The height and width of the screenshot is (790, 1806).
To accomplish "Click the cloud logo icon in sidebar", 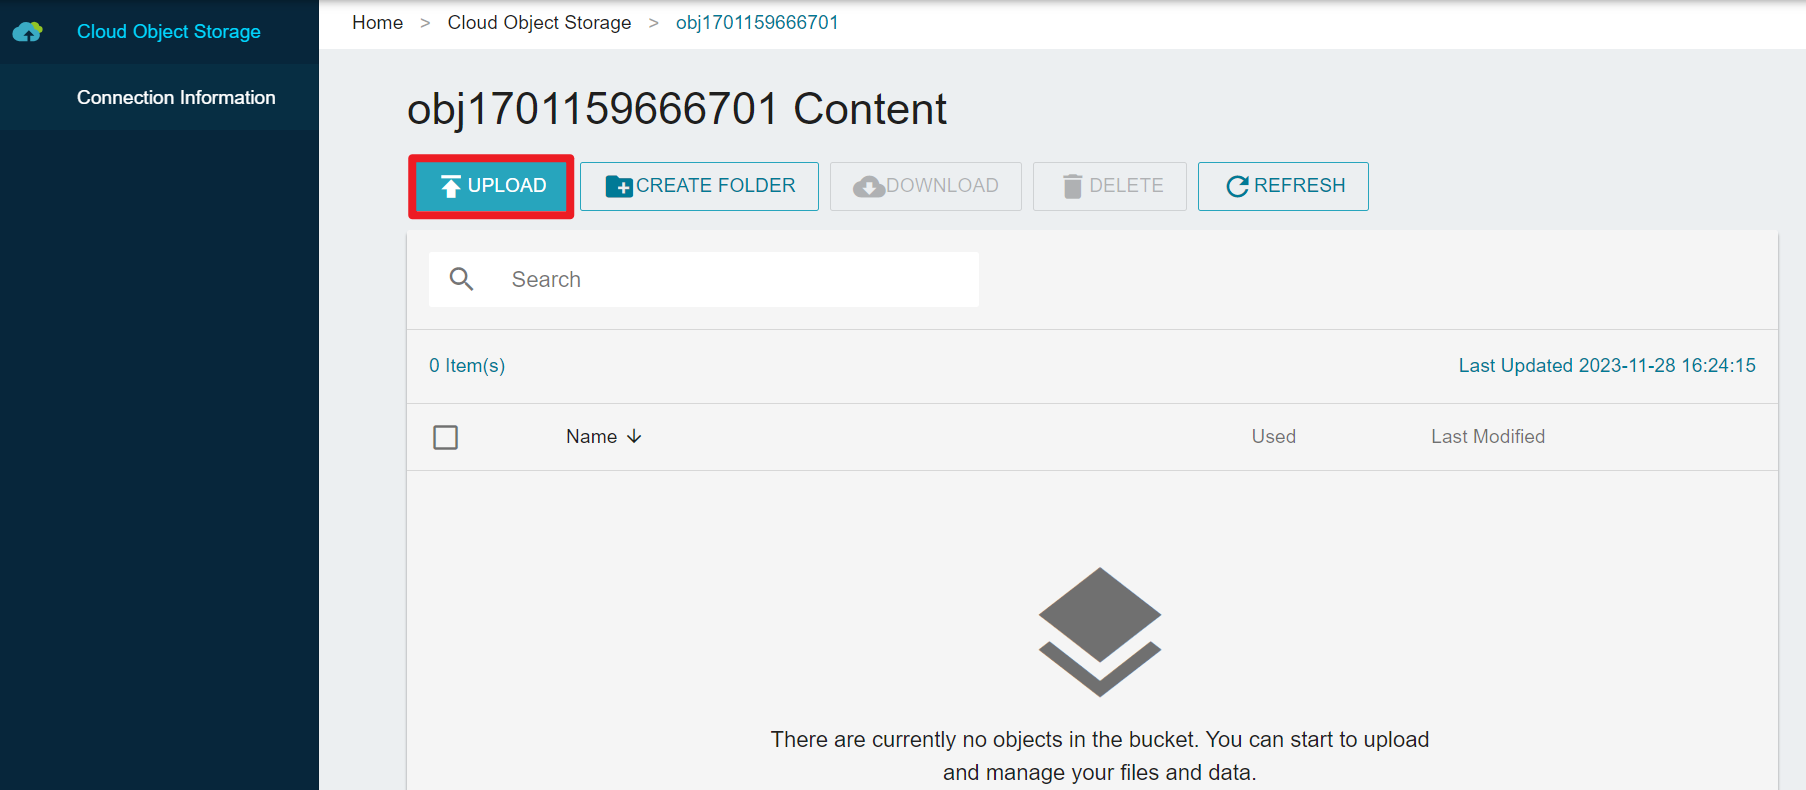I will coord(28,32).
